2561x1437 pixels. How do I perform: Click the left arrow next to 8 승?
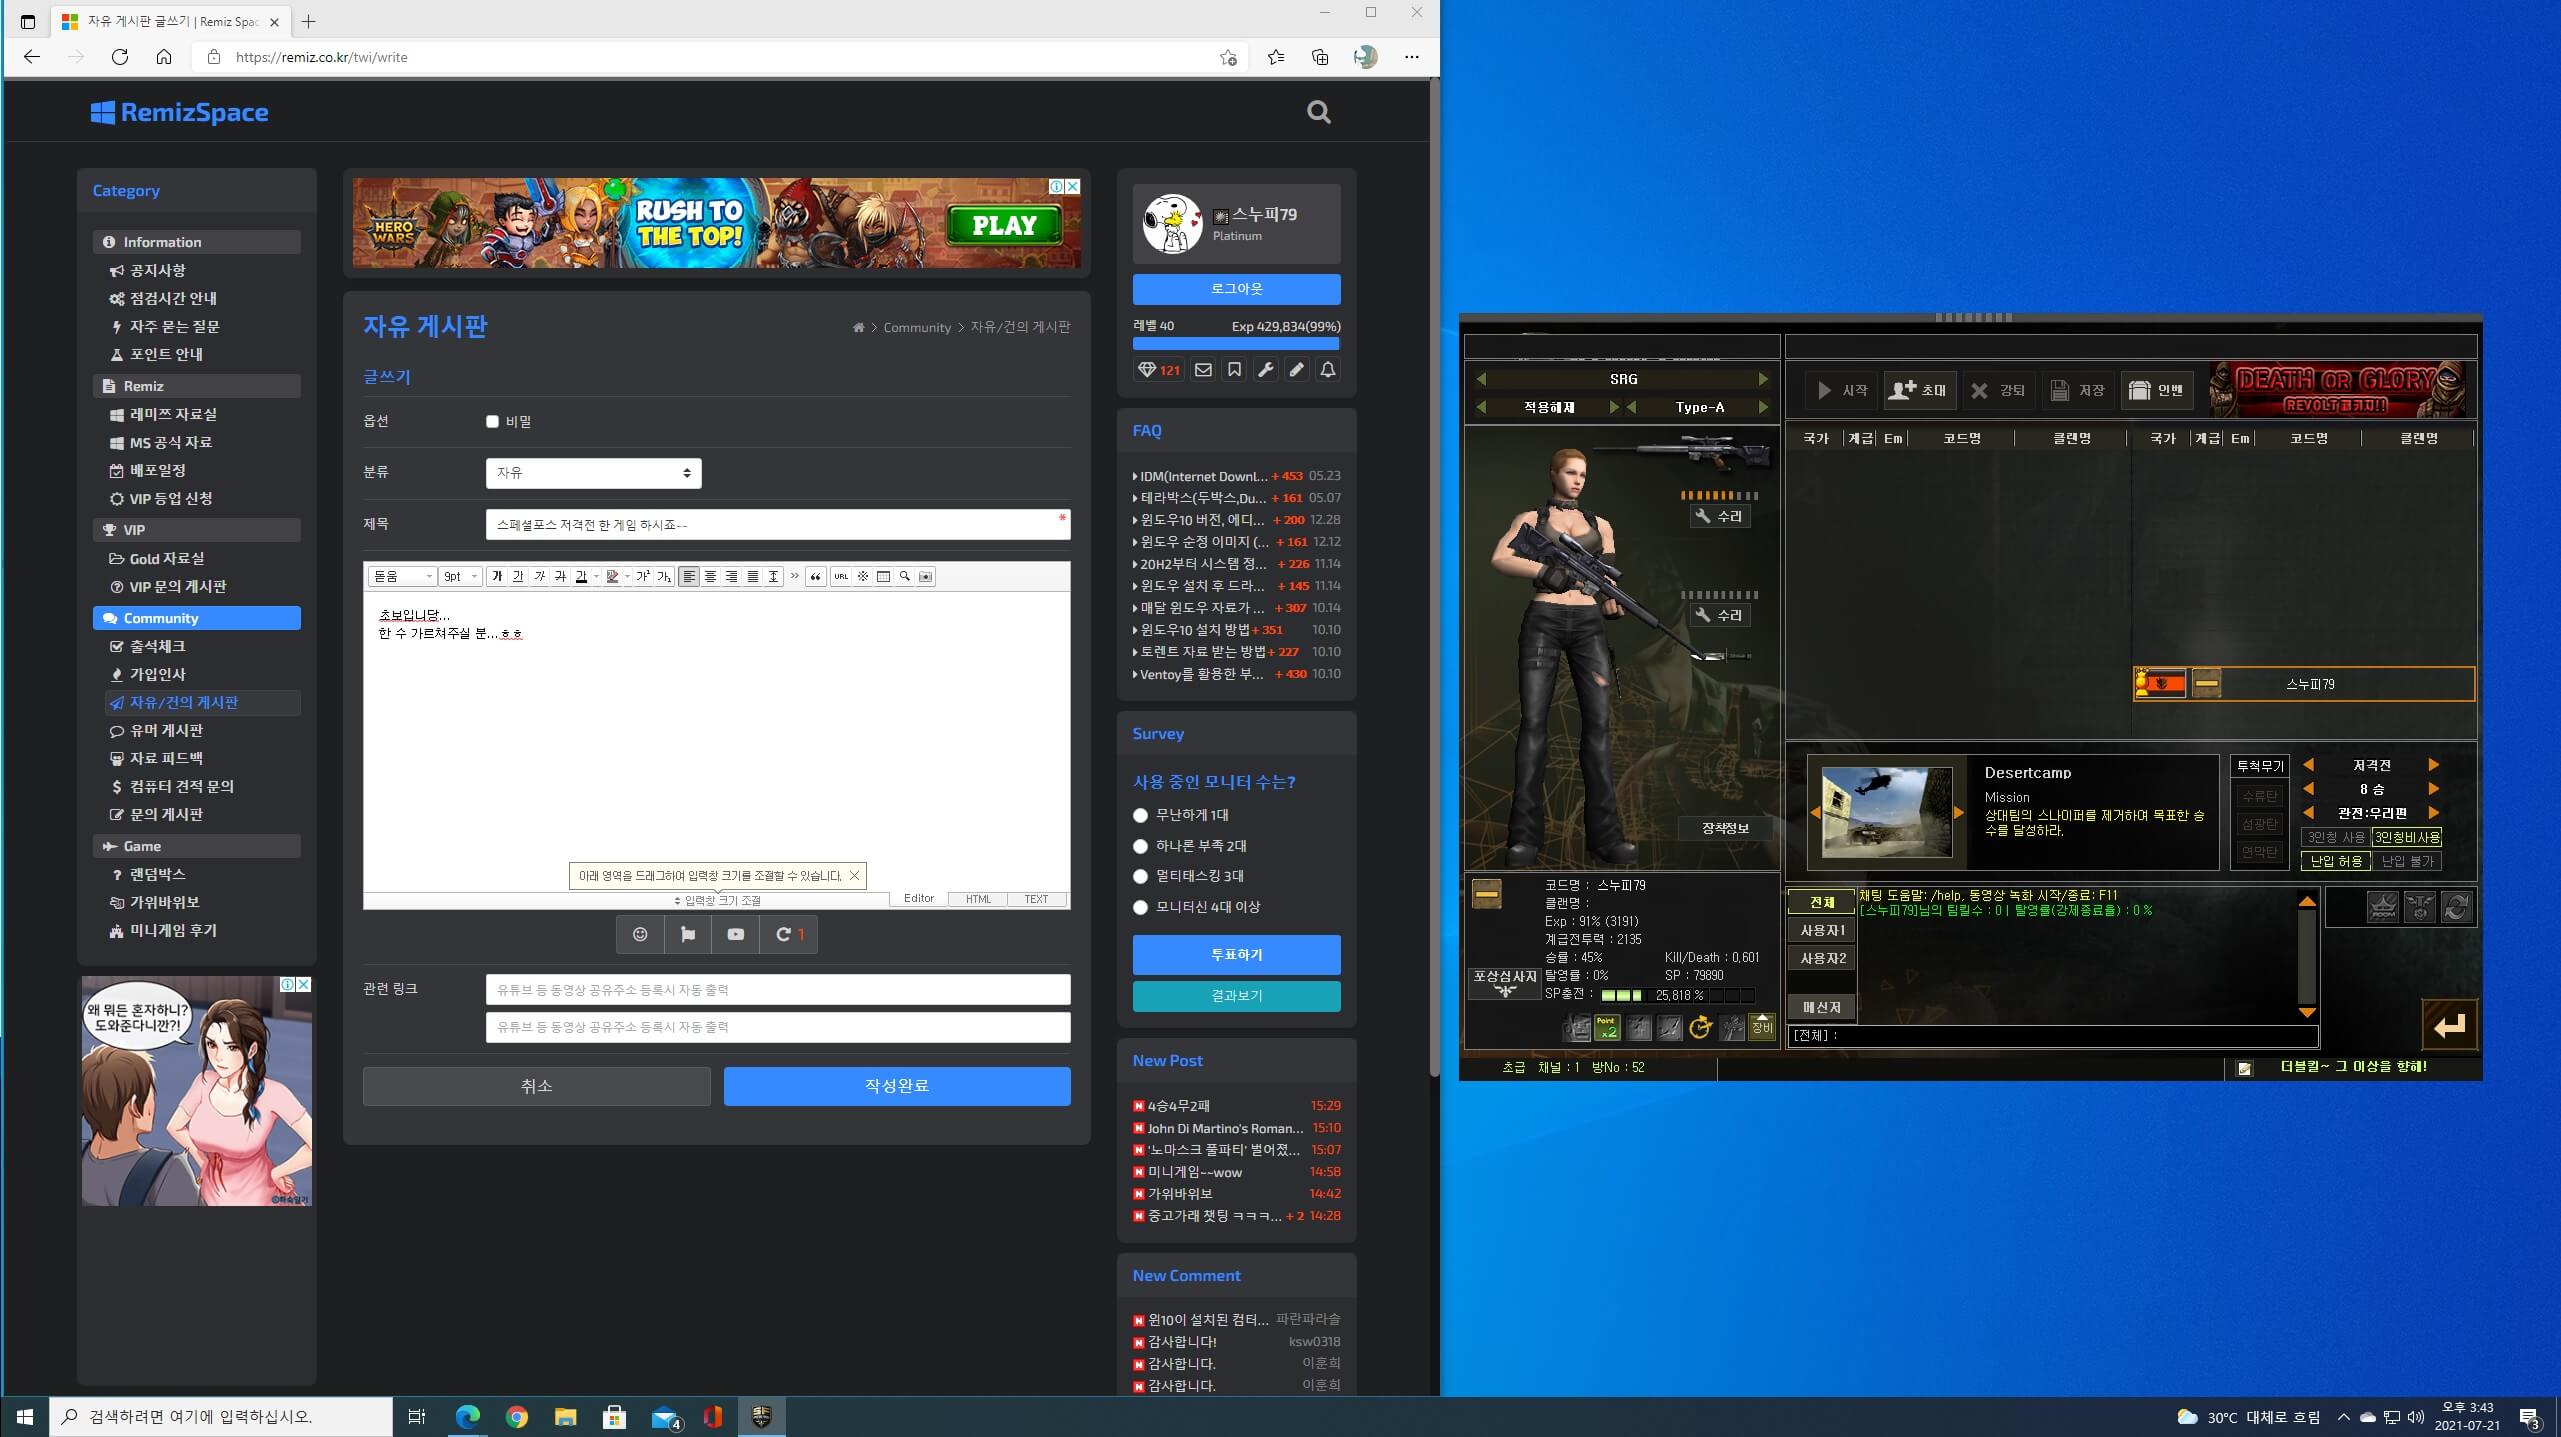click(2308, 789)
